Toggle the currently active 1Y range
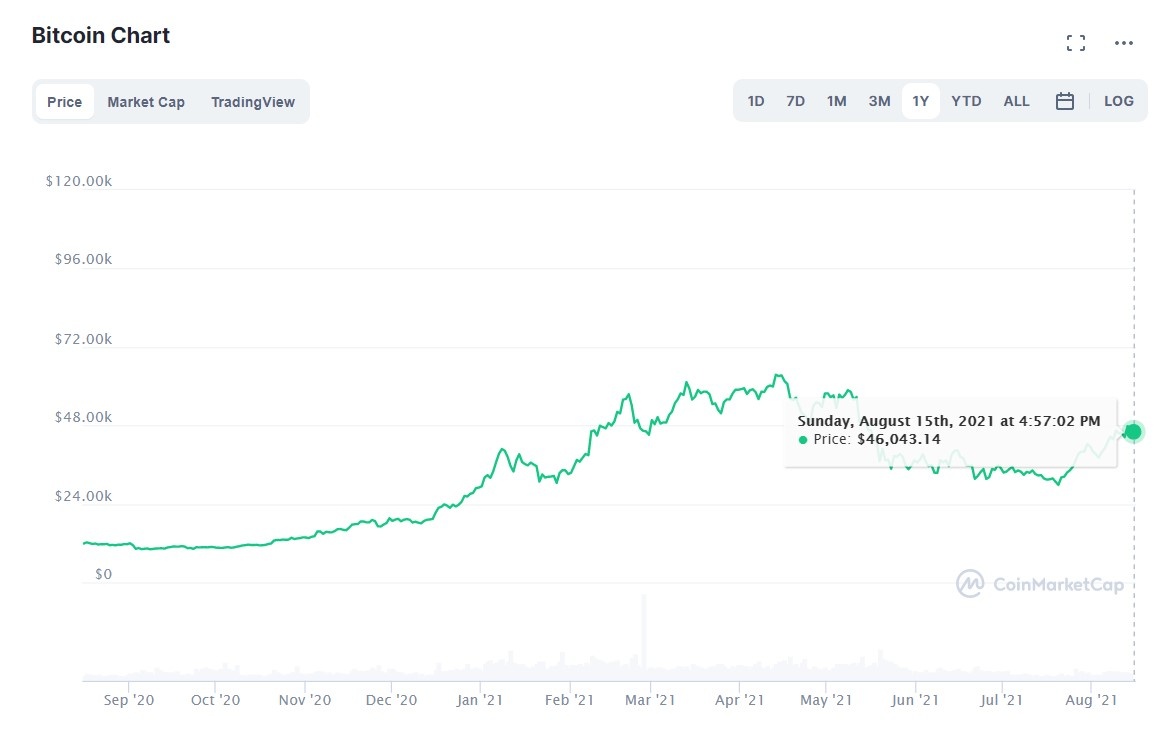 click(920, 100)
